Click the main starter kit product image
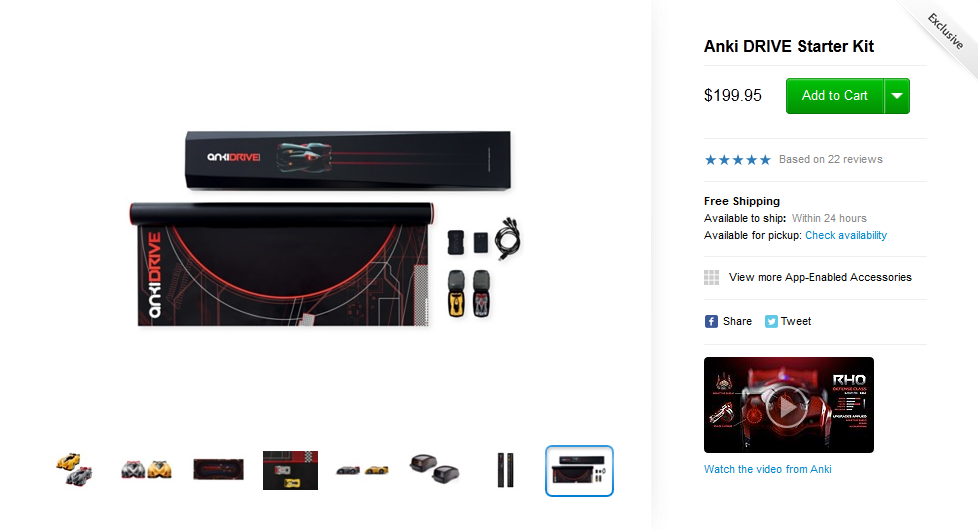This screenshot has width=979, height=532. click(325, 229)
